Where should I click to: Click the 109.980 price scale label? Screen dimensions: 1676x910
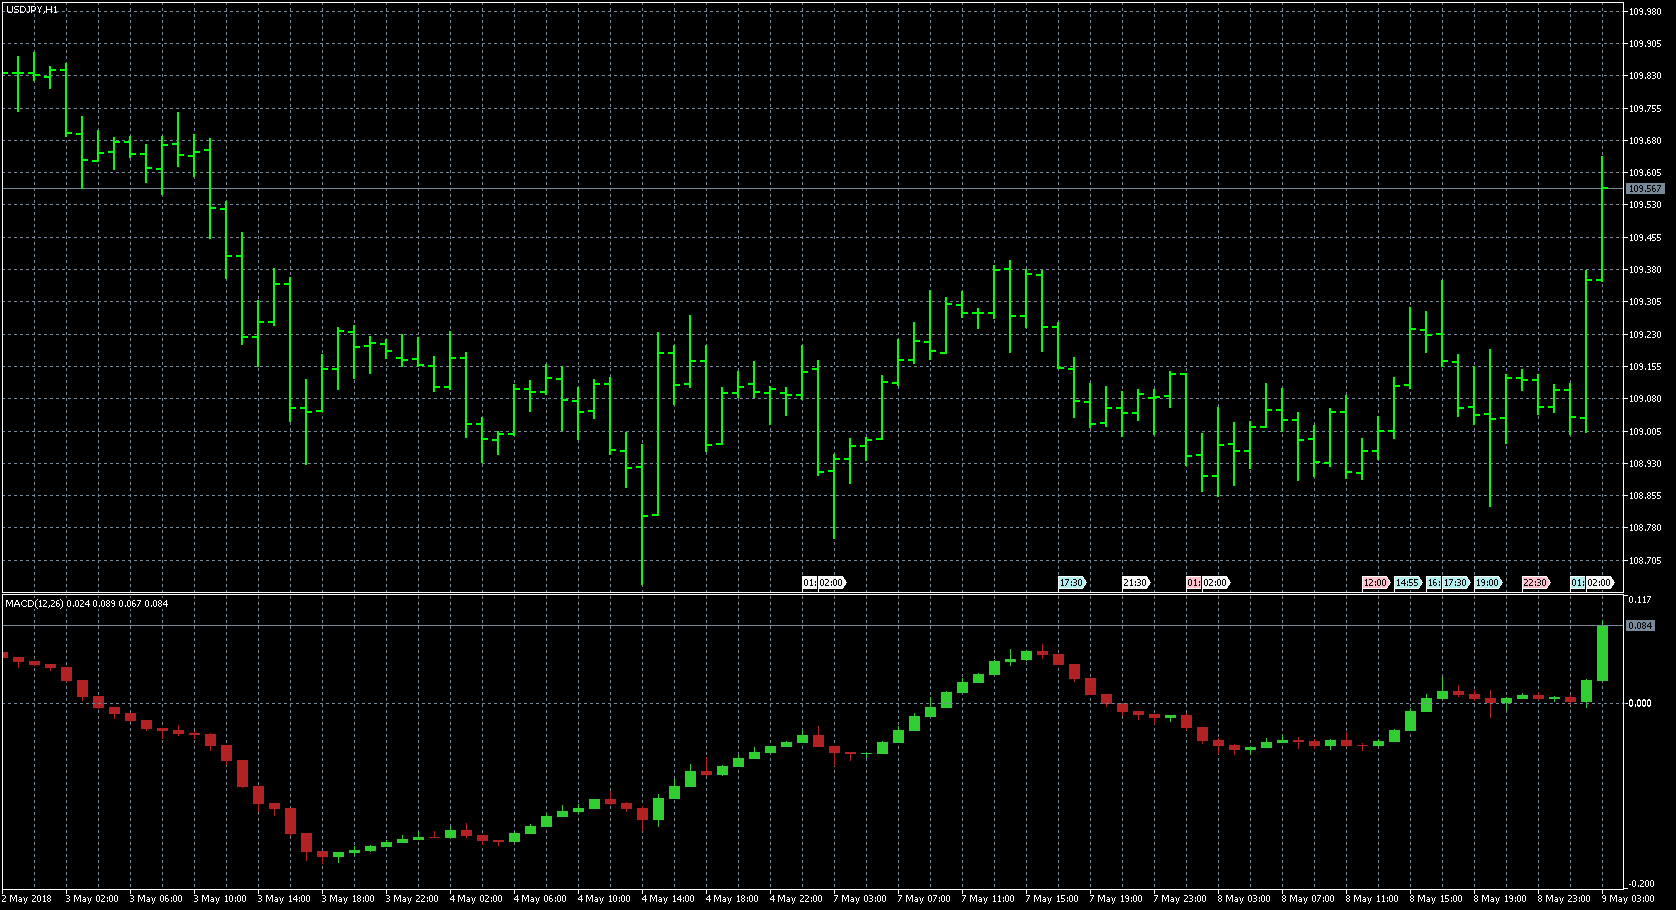[1644, 12]
